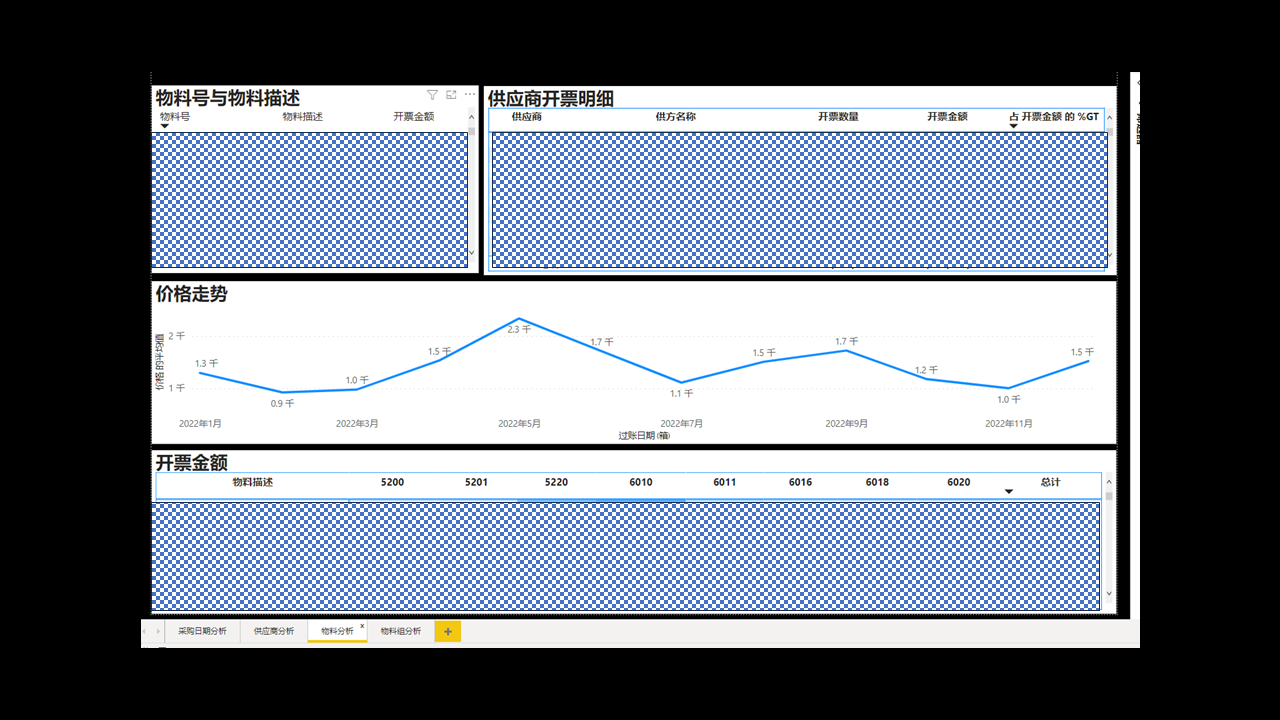This screenshot has height=720, width=1280.
Task: Click the 2022年5月 axis label
Action: [519, 424]
